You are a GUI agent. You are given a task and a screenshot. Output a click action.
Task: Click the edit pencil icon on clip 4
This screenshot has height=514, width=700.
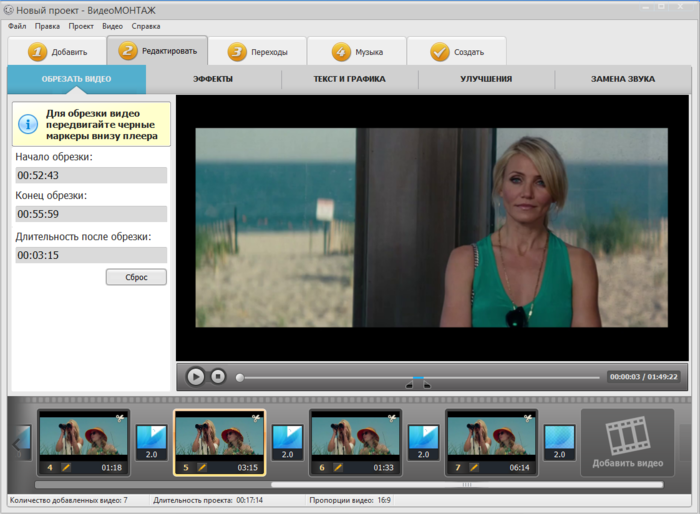pyautogui.click(x=66, y=467)
